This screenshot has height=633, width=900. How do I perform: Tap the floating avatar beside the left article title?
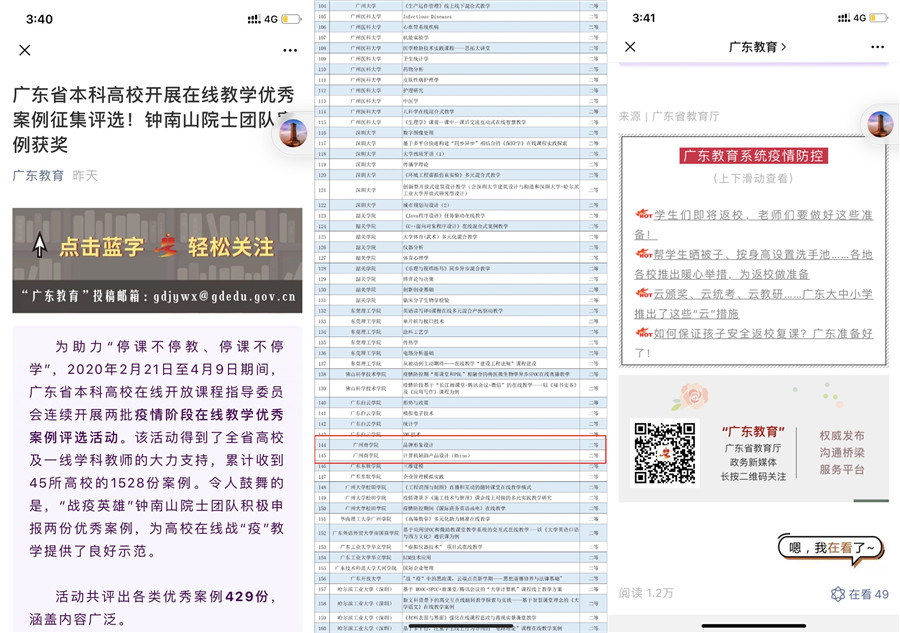click(x=292, y=133)
